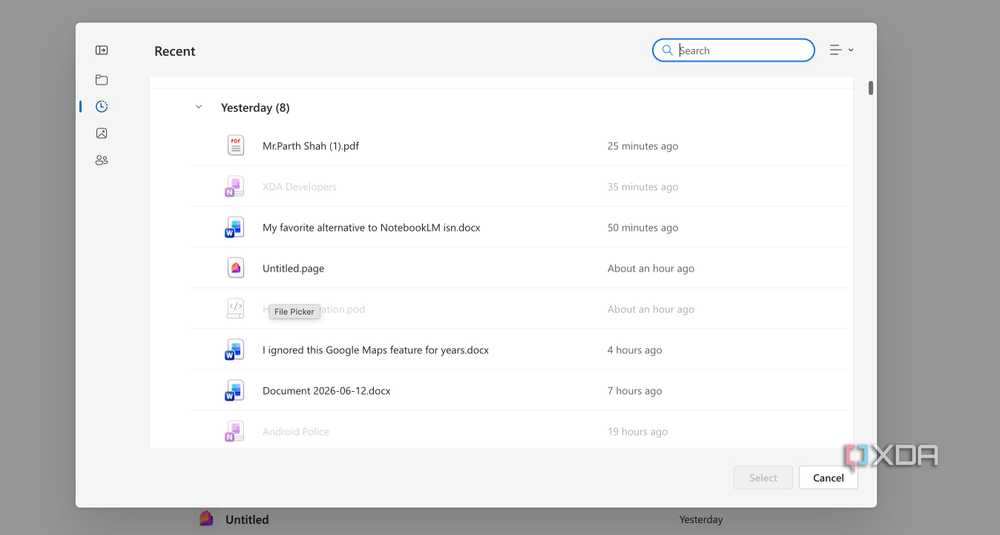
Task: Click the '19 hours ago' timestamp
Action: click(x=637, y=432)
